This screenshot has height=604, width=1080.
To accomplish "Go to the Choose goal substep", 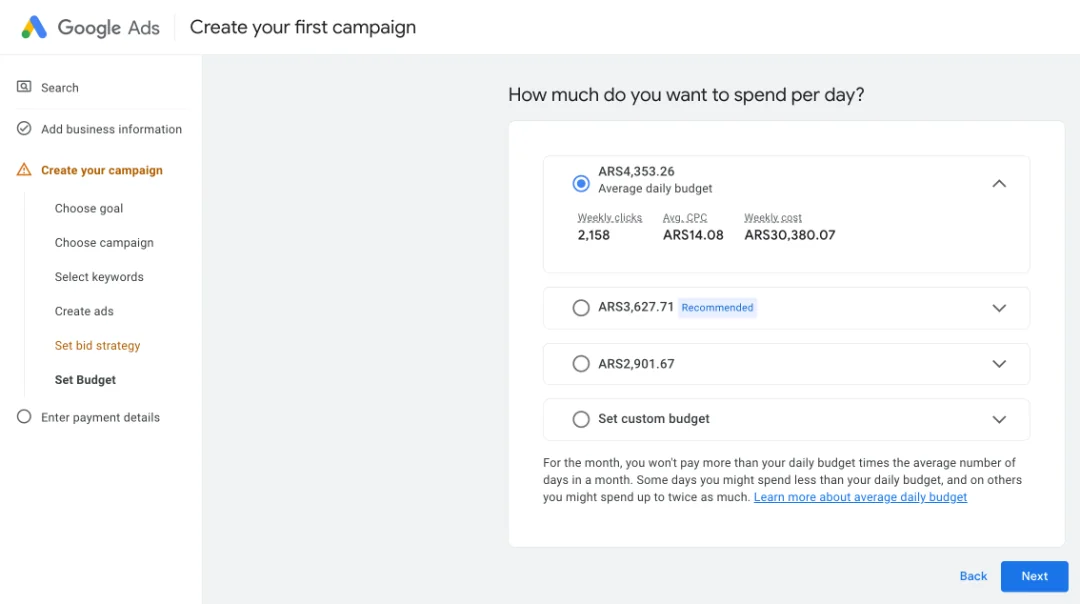I will tap(89, 208).
